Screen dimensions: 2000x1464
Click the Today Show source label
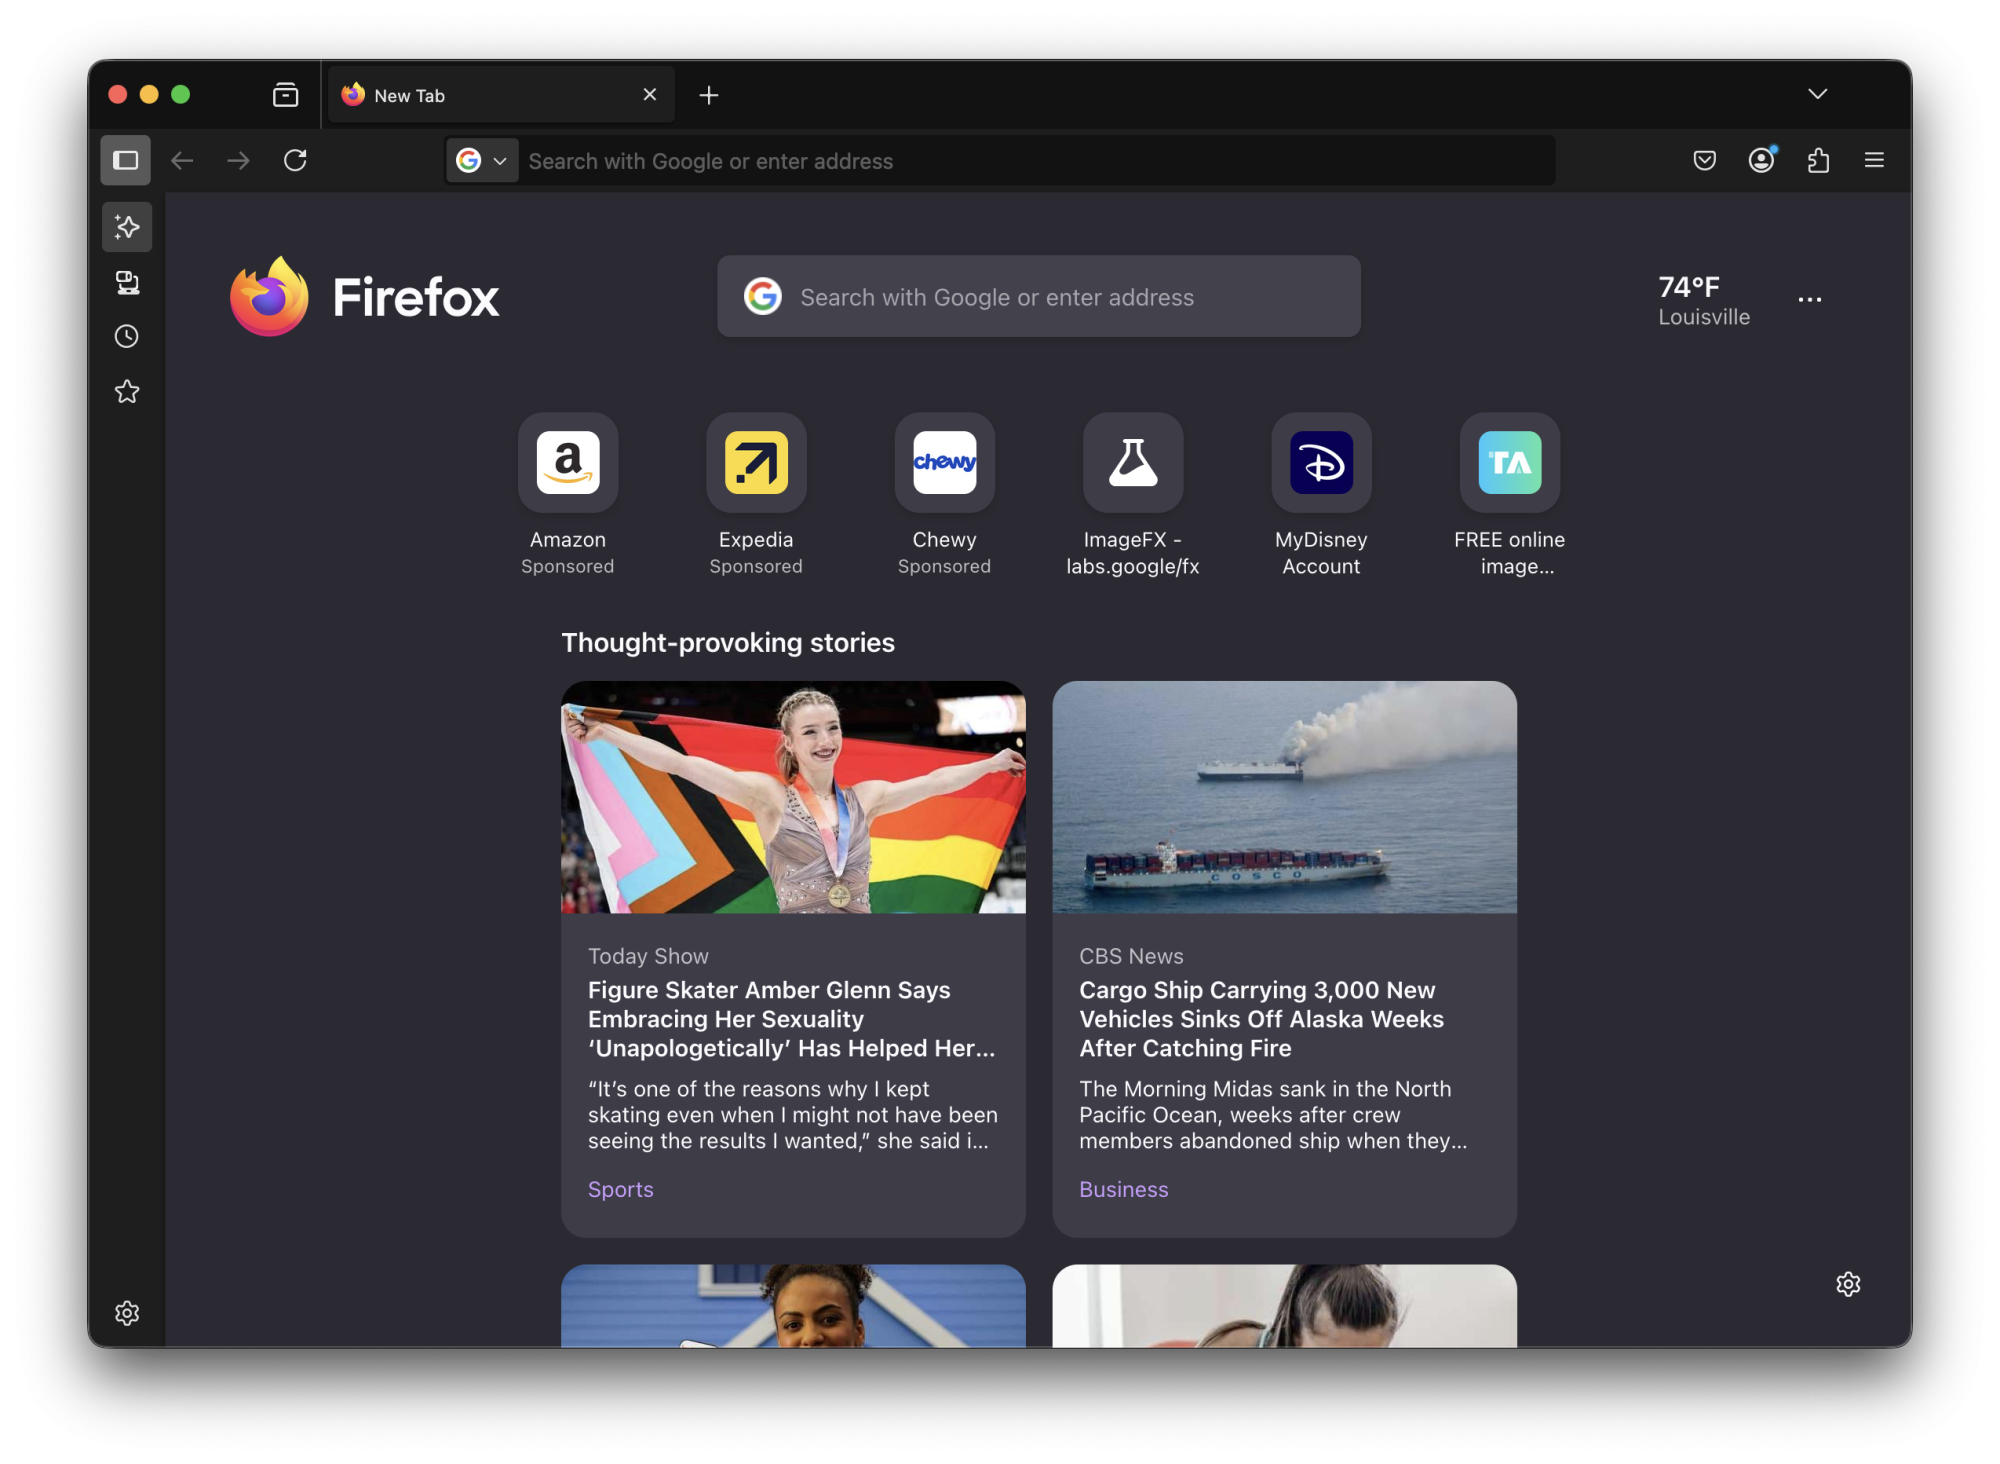648,956
